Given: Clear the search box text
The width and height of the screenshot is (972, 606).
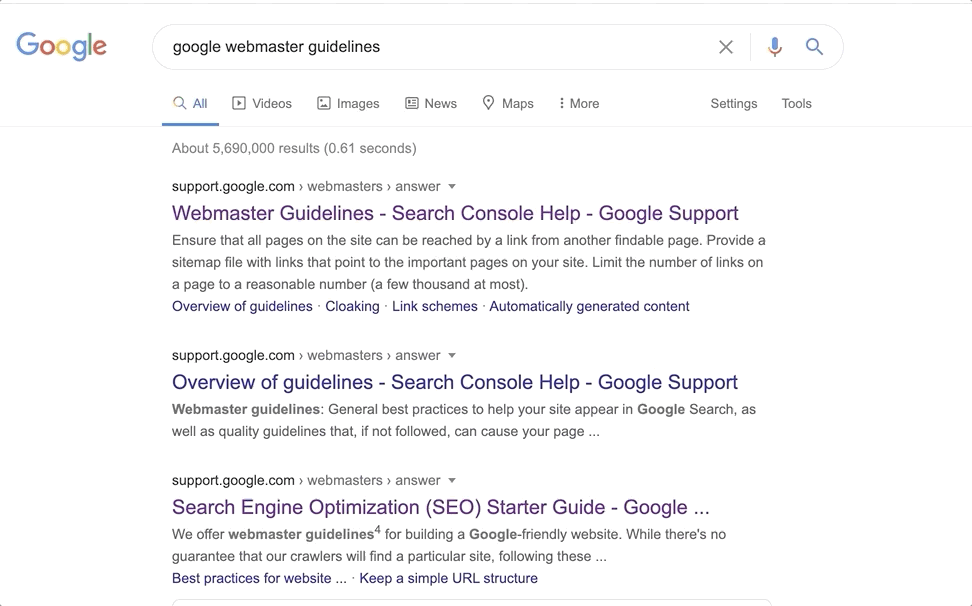Looking at the screenshot, I should 726,47.
